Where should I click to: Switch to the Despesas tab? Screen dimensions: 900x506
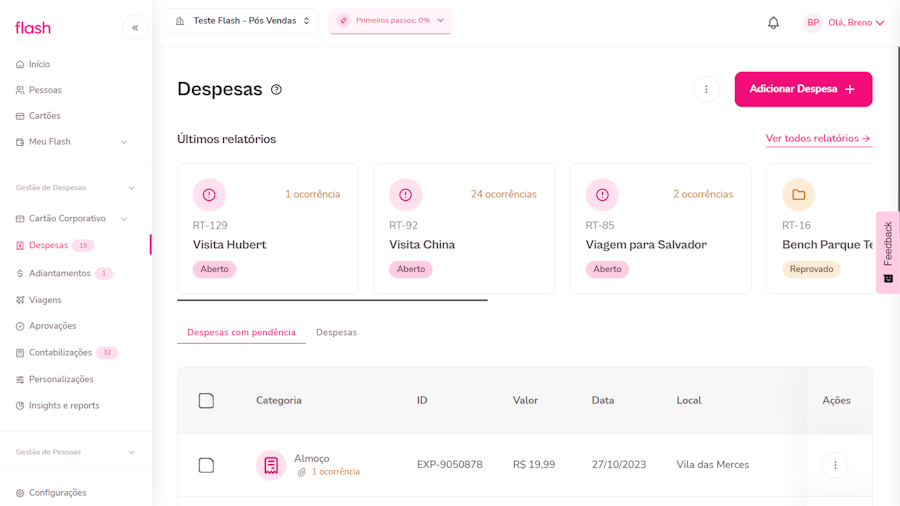336,332
